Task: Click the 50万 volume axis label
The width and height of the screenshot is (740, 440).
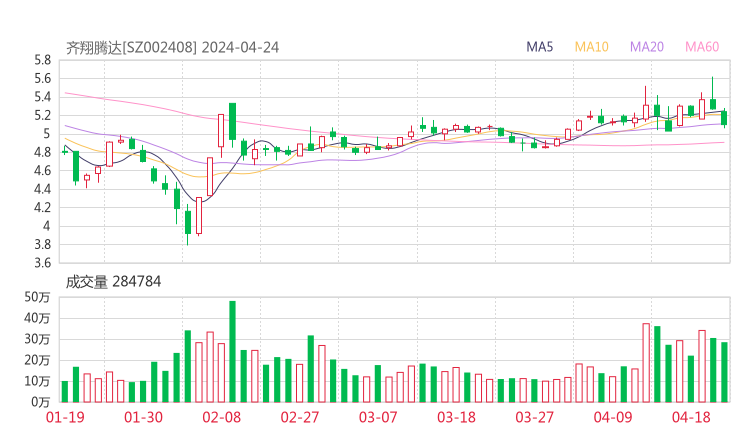Action: (x=37, y=297)
